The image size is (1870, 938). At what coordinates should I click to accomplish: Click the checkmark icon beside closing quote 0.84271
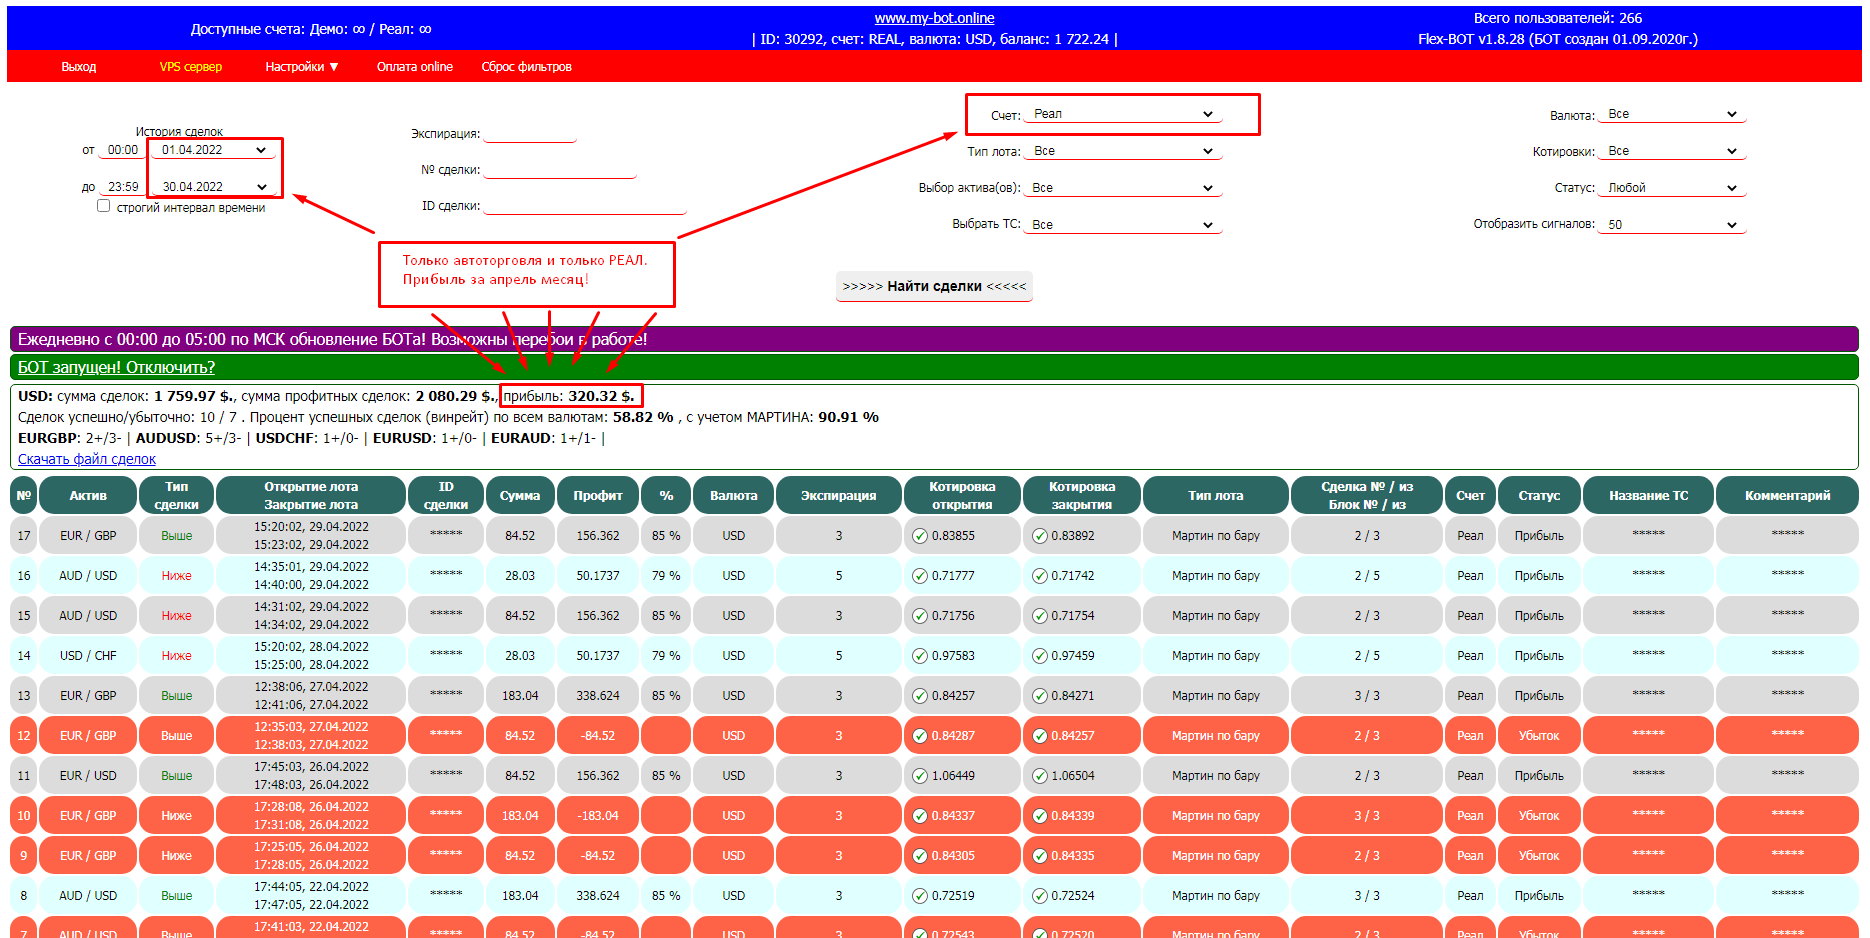point(1040,696)
